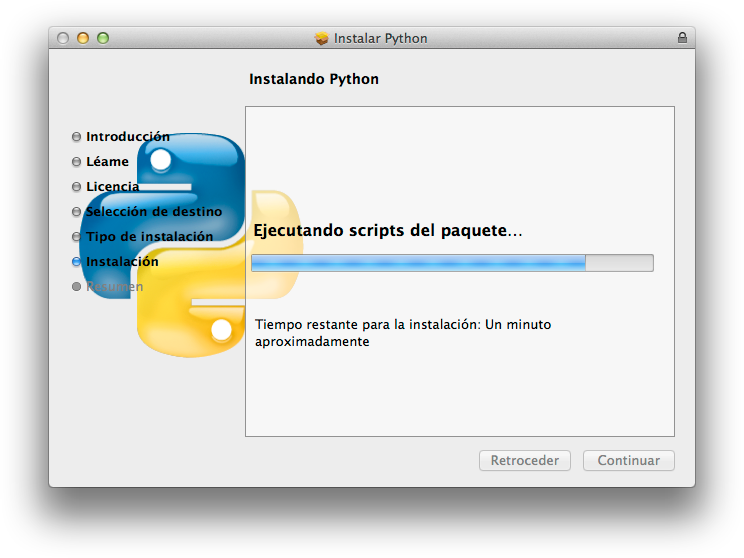Select the Introducción step bullet
Screen dimensions: 744x558
(76, 137)
